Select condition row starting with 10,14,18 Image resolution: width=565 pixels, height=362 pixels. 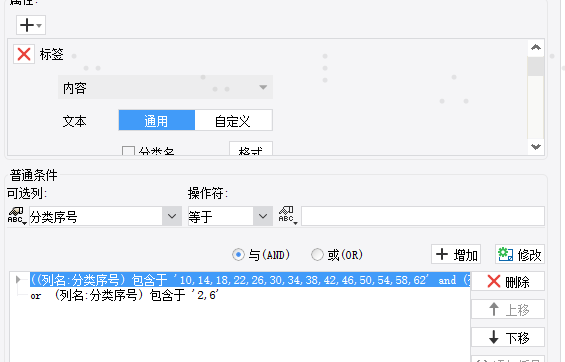[x=250, y=280]
